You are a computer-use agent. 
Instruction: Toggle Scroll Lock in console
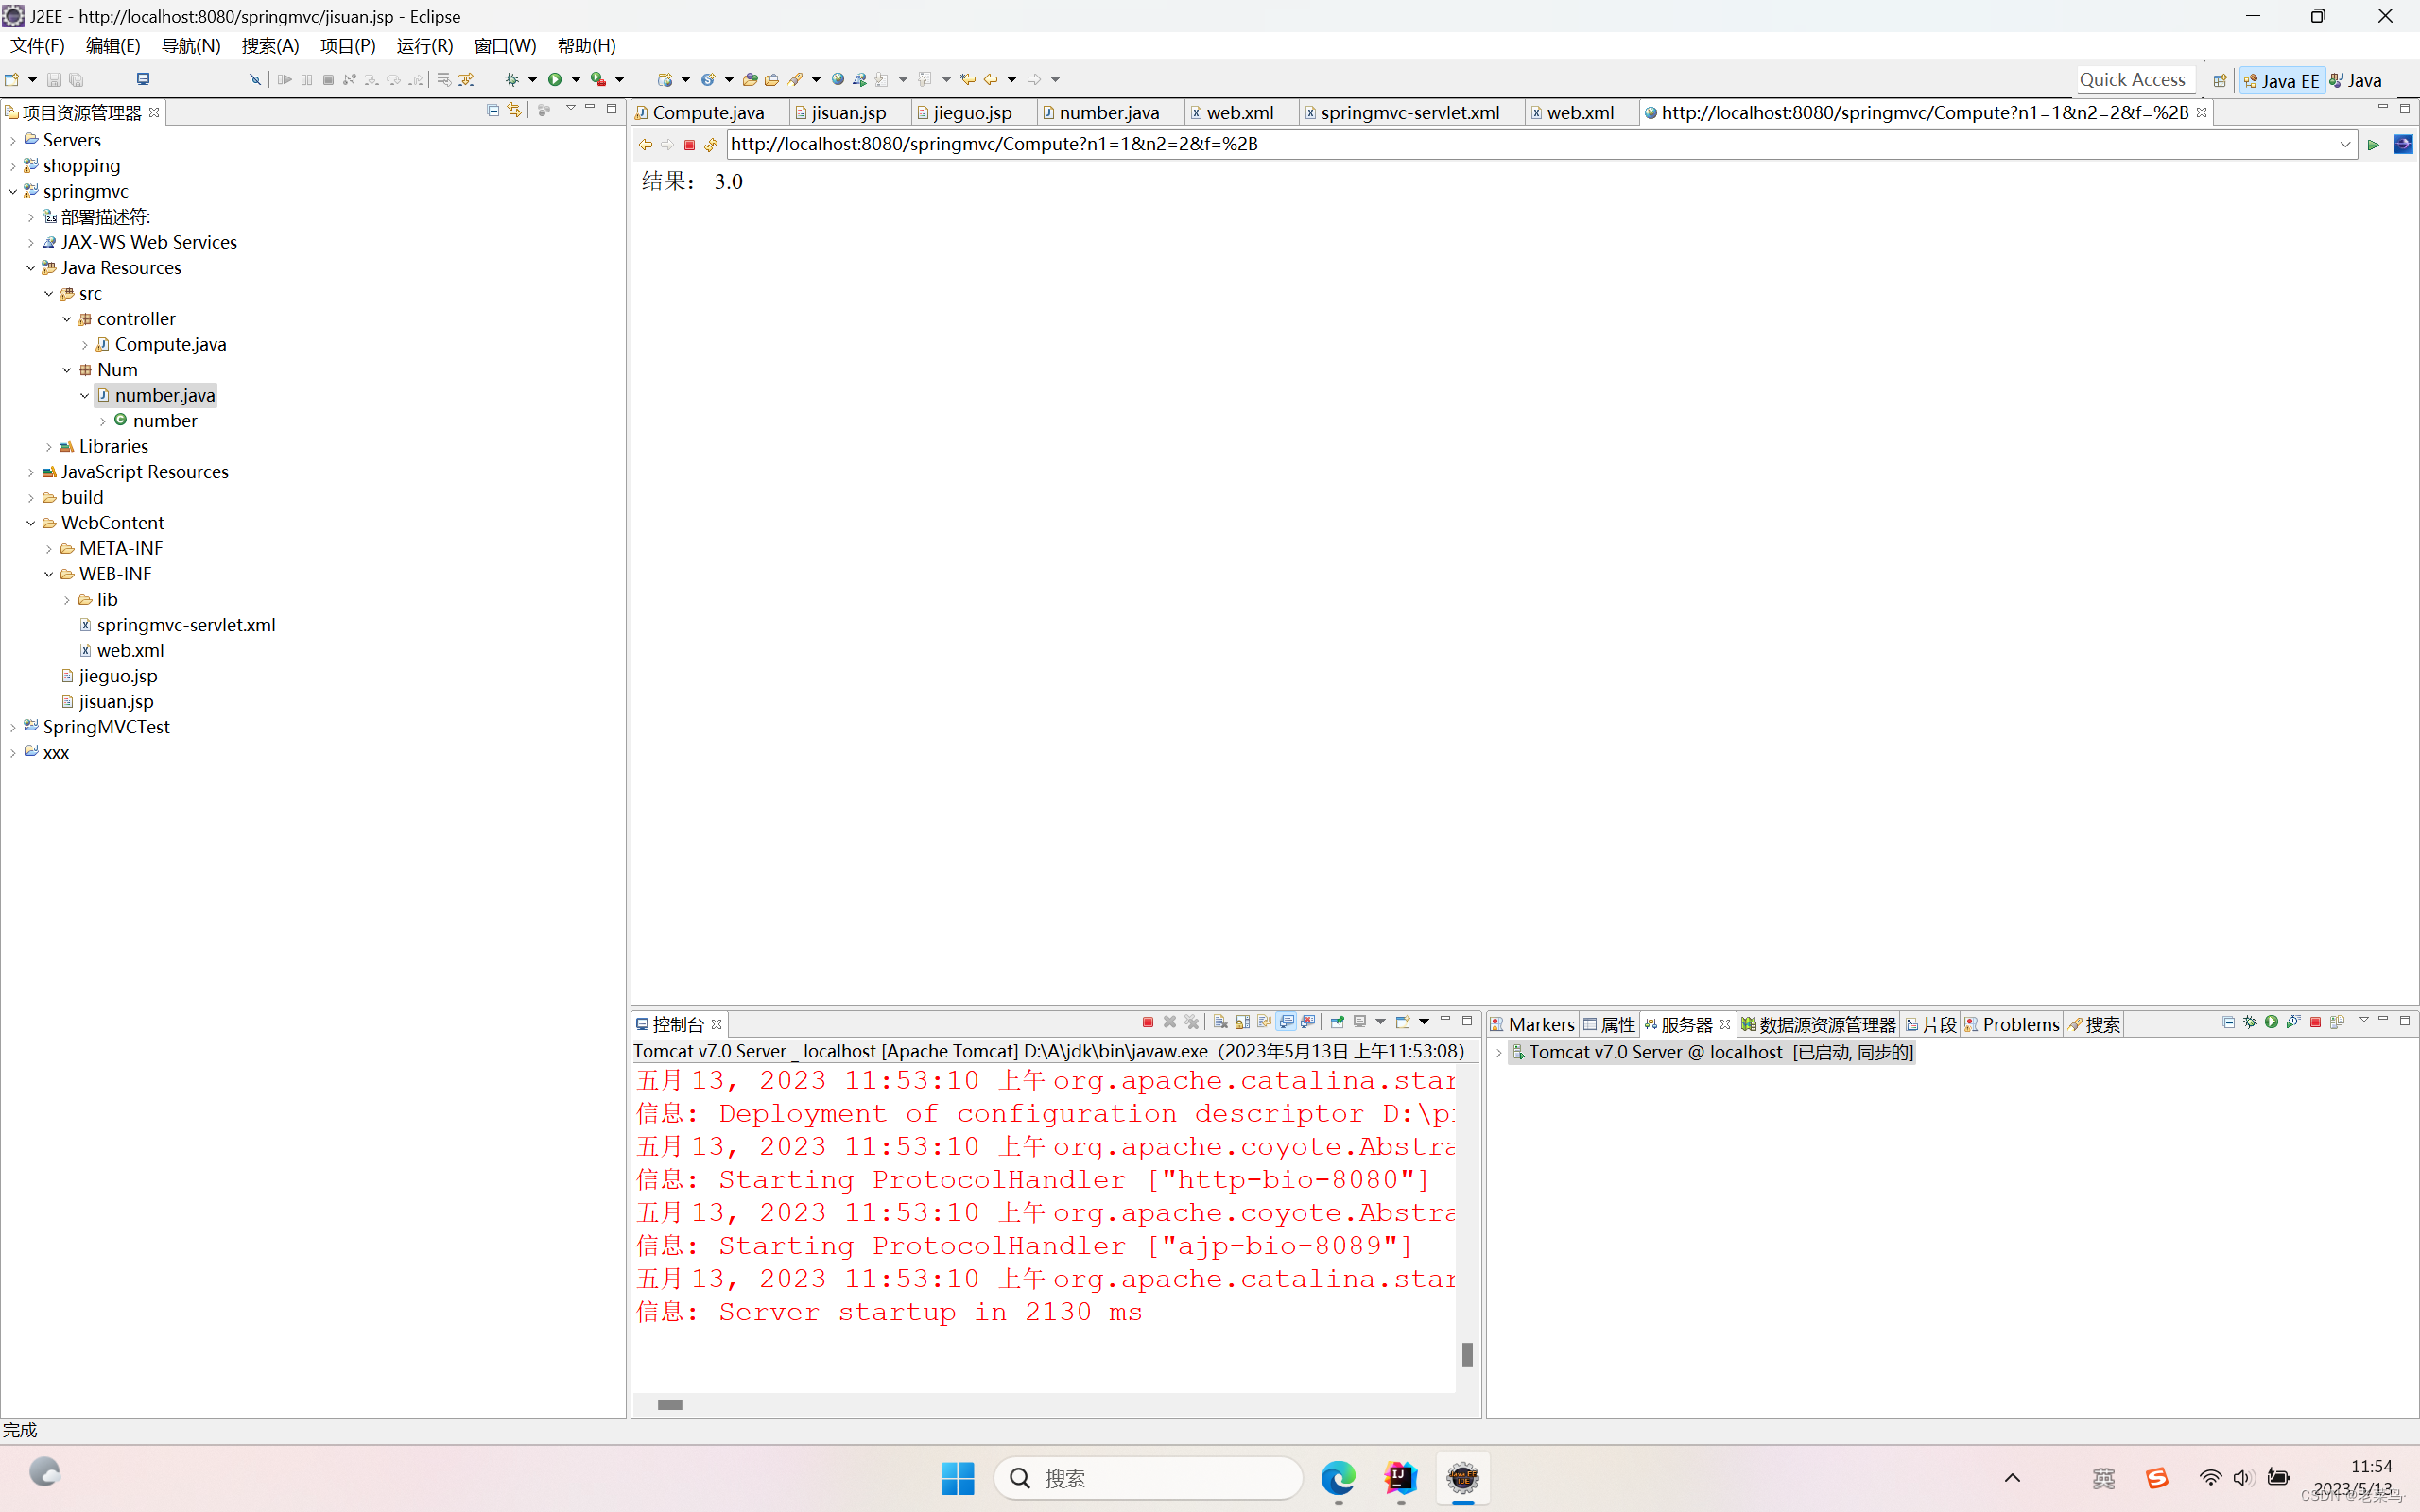click(1242, 1022)
